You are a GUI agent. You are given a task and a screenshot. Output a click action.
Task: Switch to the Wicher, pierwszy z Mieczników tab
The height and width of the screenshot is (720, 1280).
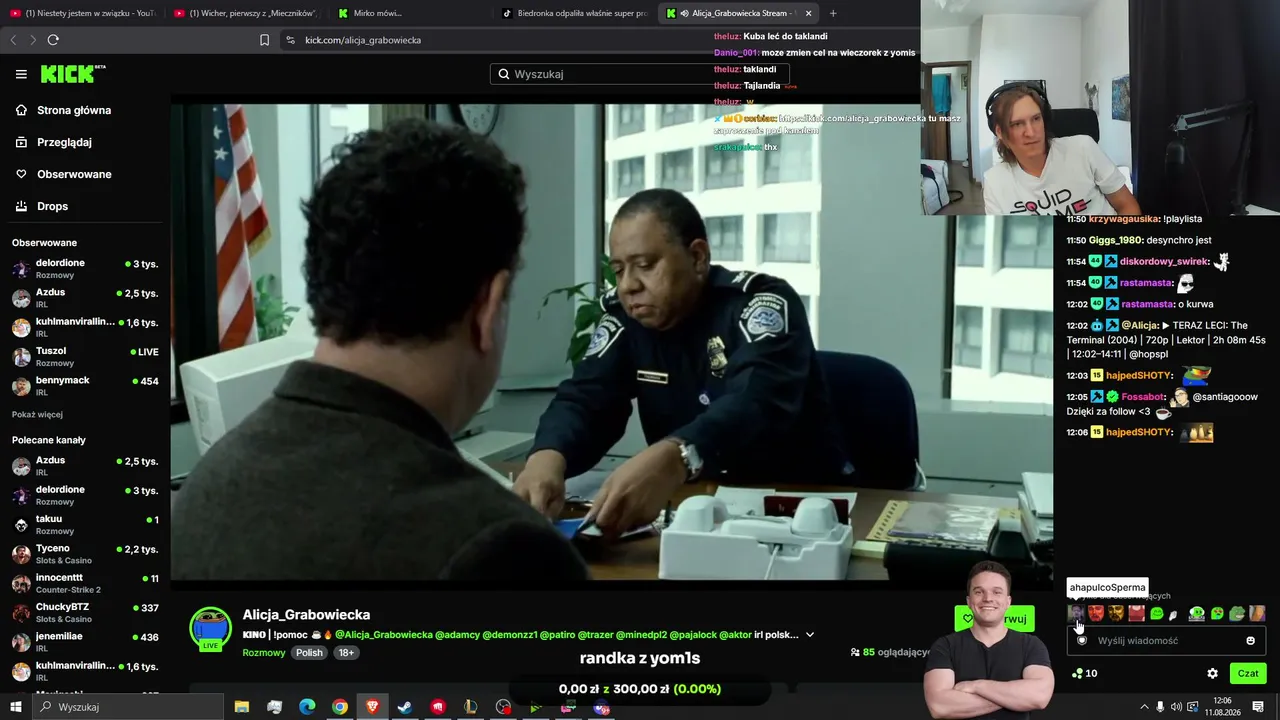tap(246, 13)
